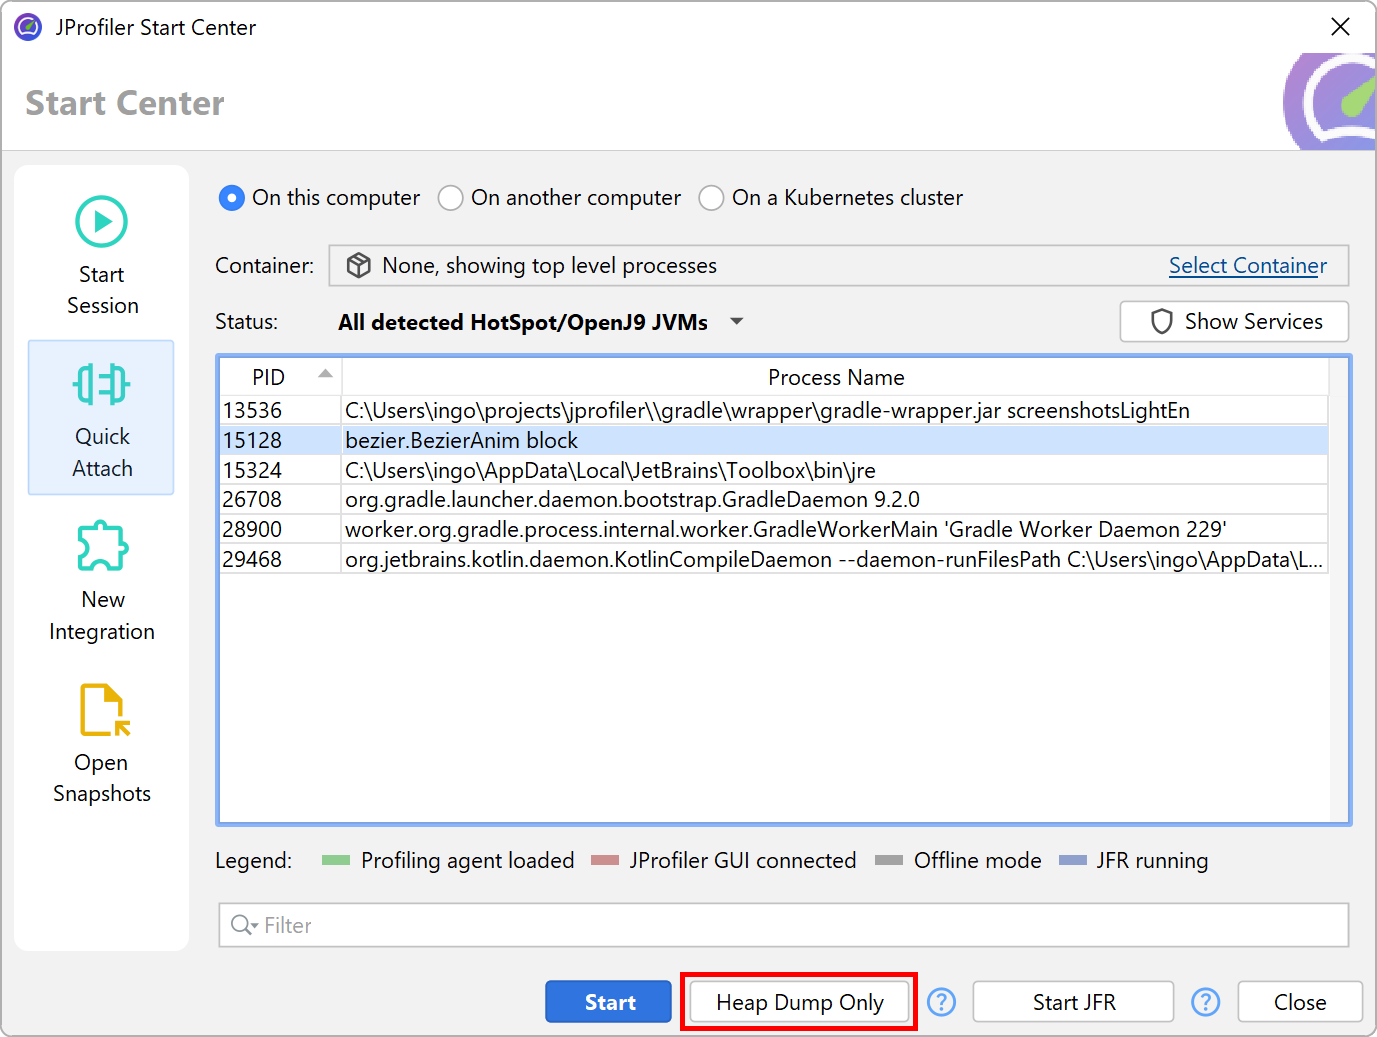Select the 'On this computer' radio button
This screenshot has height=1037, width=1377.
(231, 198)
